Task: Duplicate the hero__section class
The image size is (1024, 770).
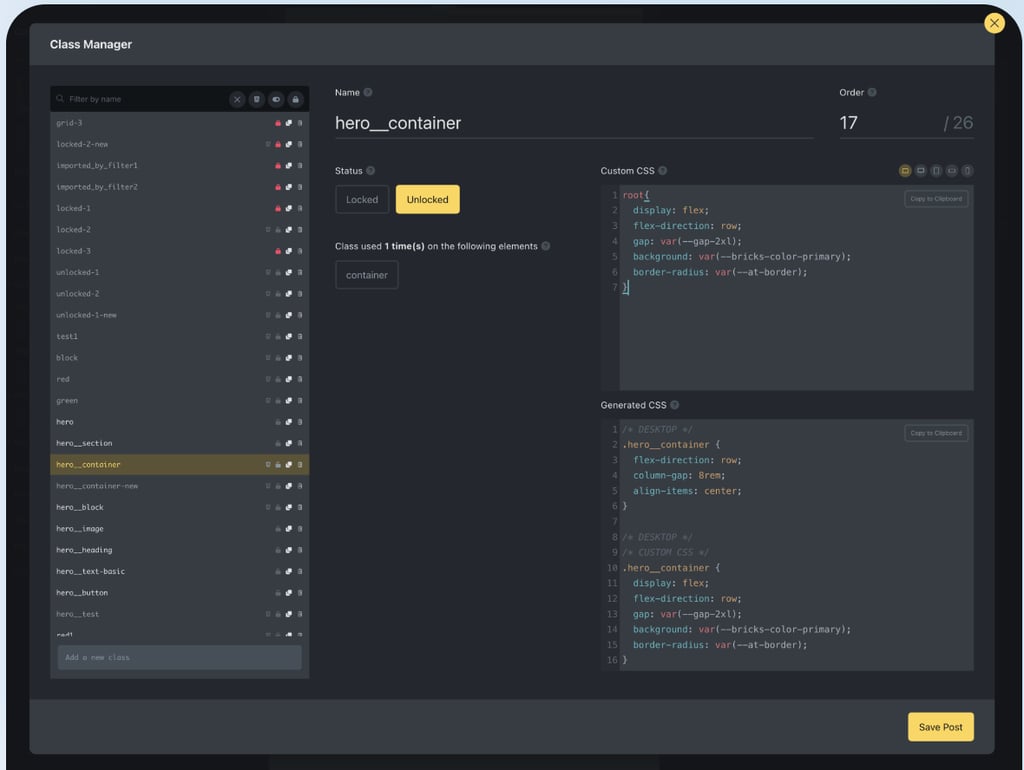Action: [x=289, y=443]
